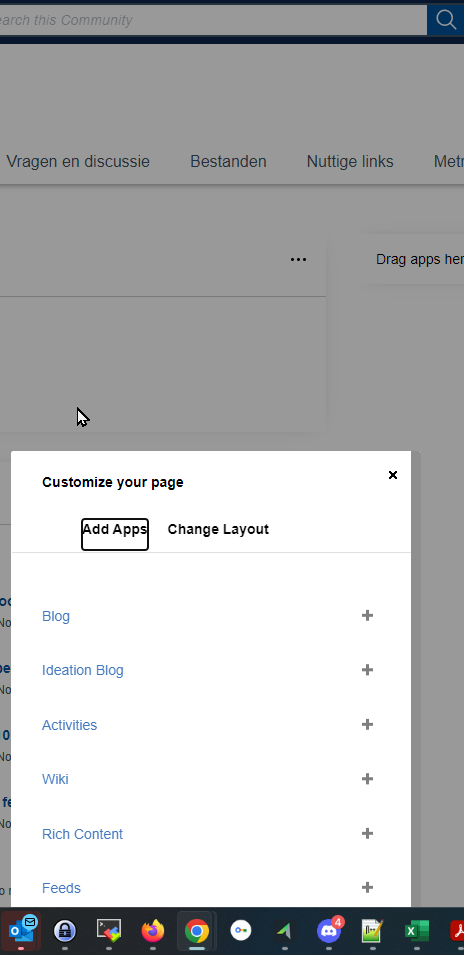
Task: Switch to the Add Apps tab
Action: 114,530
